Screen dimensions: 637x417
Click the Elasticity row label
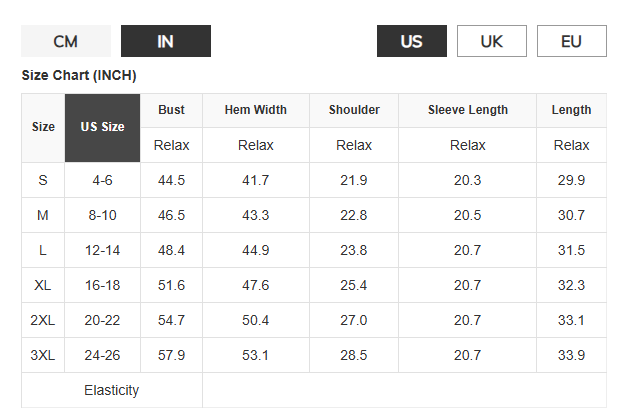point(112,390)
